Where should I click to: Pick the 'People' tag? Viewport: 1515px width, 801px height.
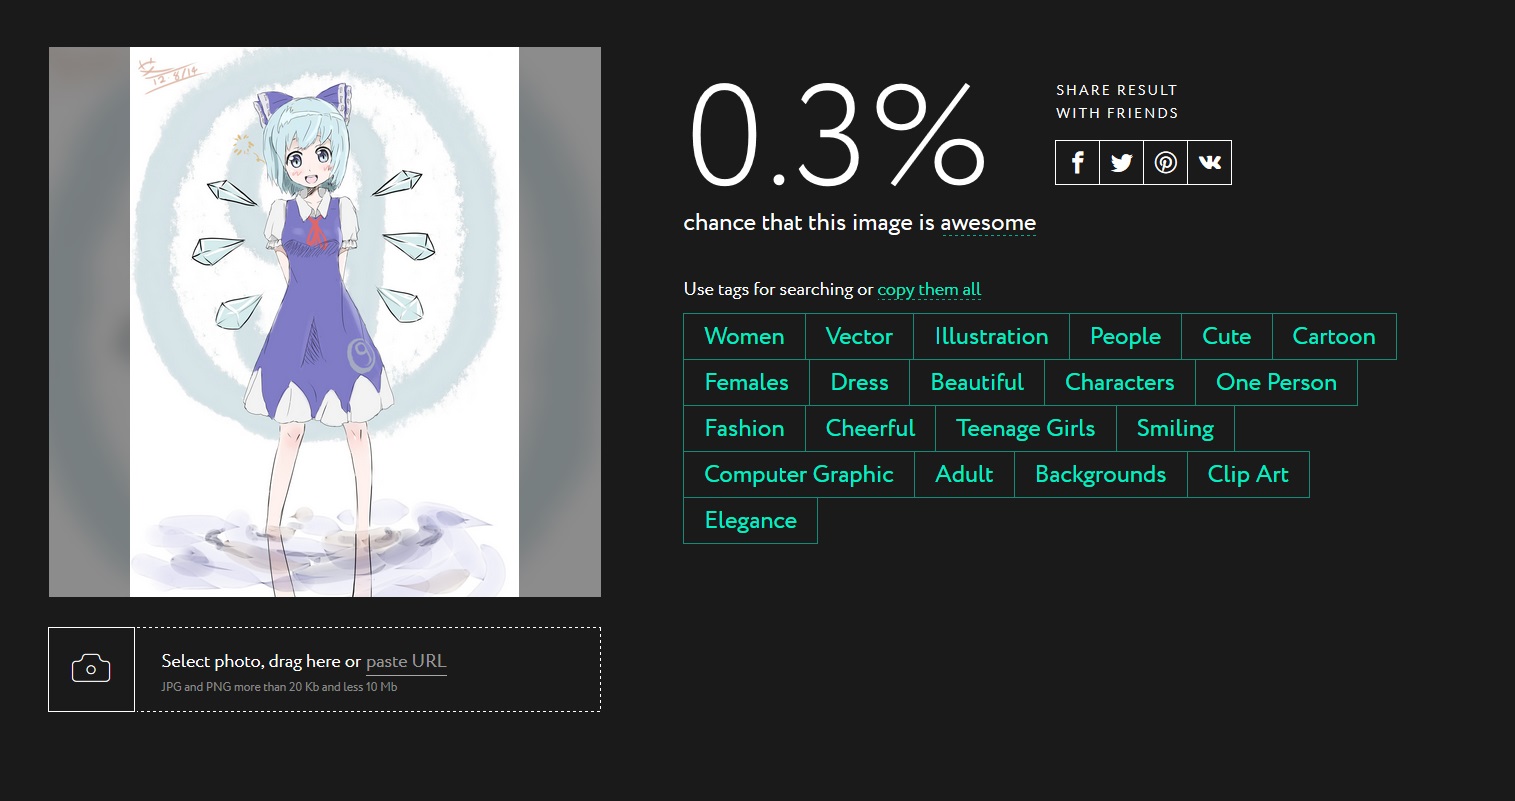tap(1125, 337)
